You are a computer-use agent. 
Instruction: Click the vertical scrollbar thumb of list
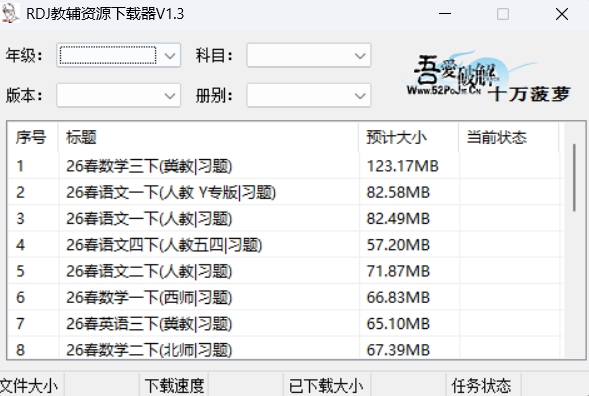click(574, 177)
